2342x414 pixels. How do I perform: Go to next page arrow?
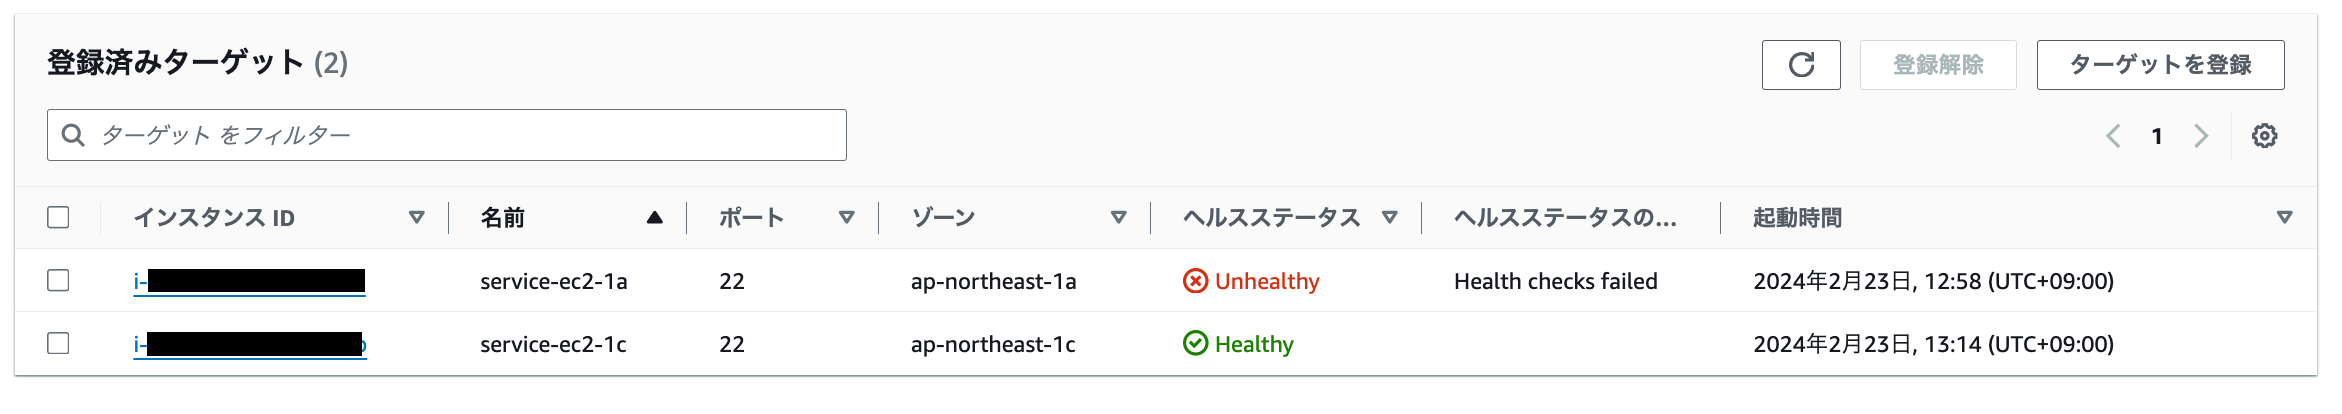2201,136
